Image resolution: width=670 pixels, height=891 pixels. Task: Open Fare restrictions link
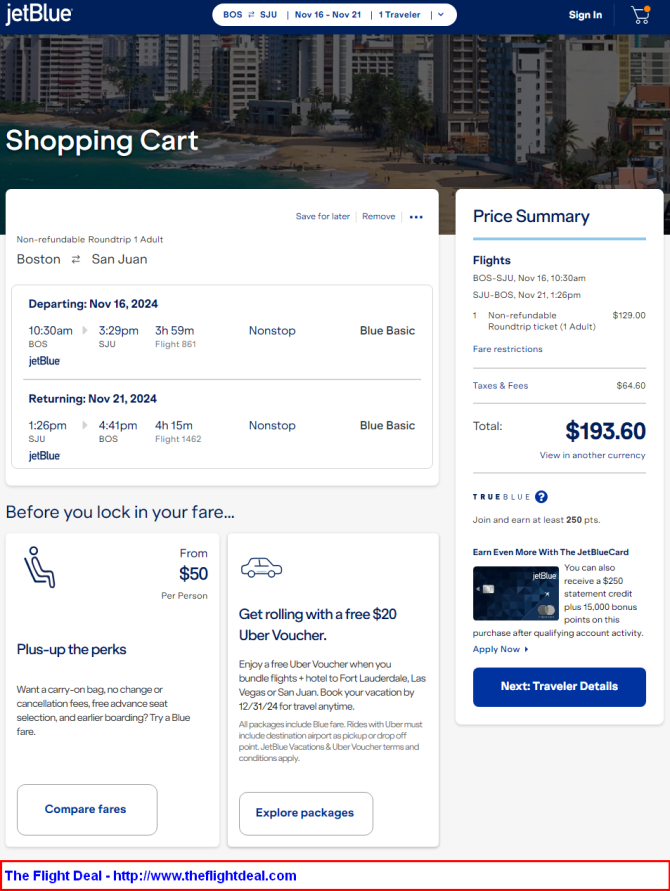(x=507, y=349)
